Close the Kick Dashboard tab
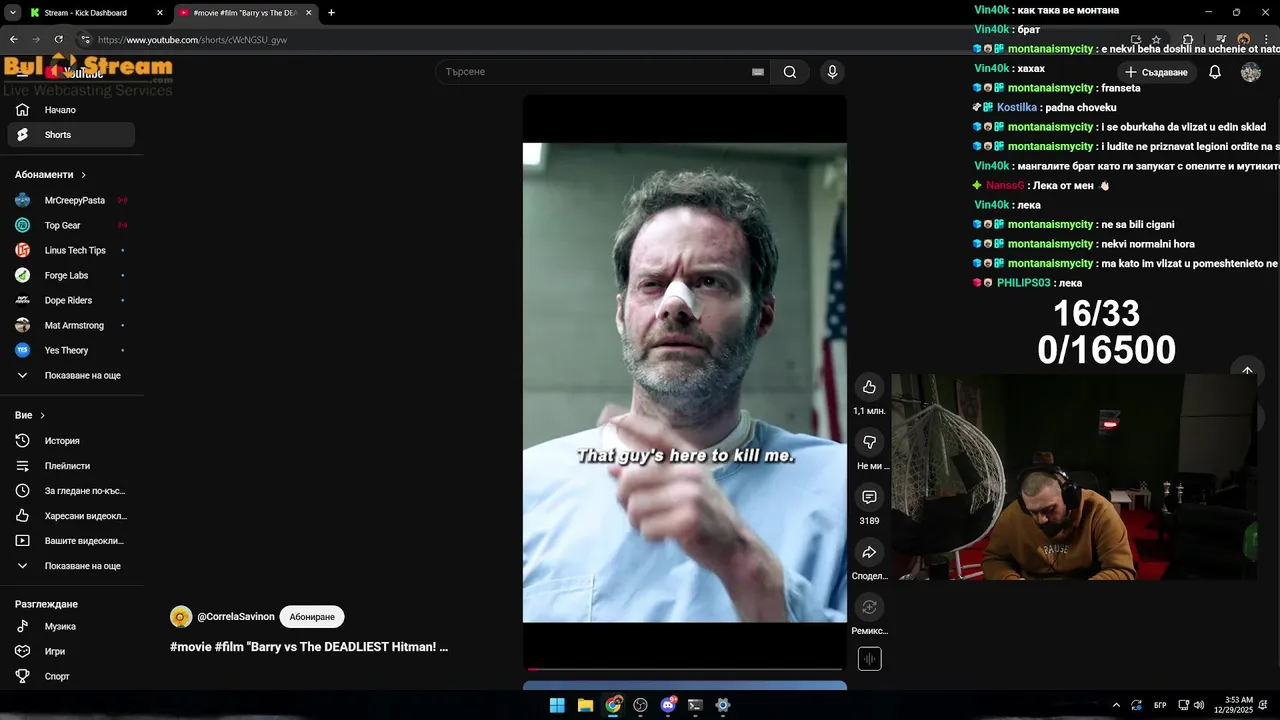The width and height of the screenshot is (1280, 720). click(159, 13)
